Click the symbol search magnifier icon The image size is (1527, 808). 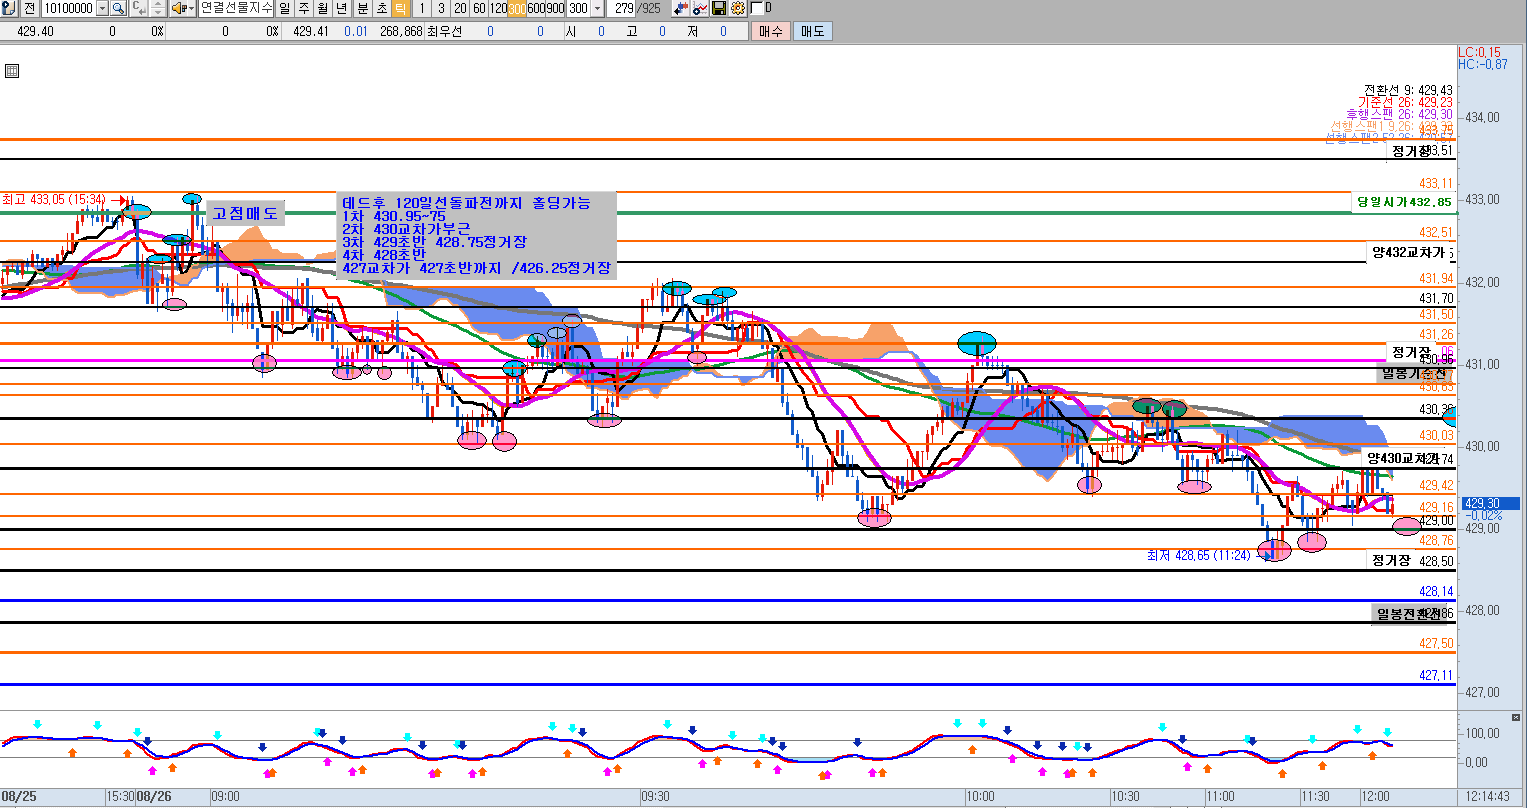click(118, 8)
